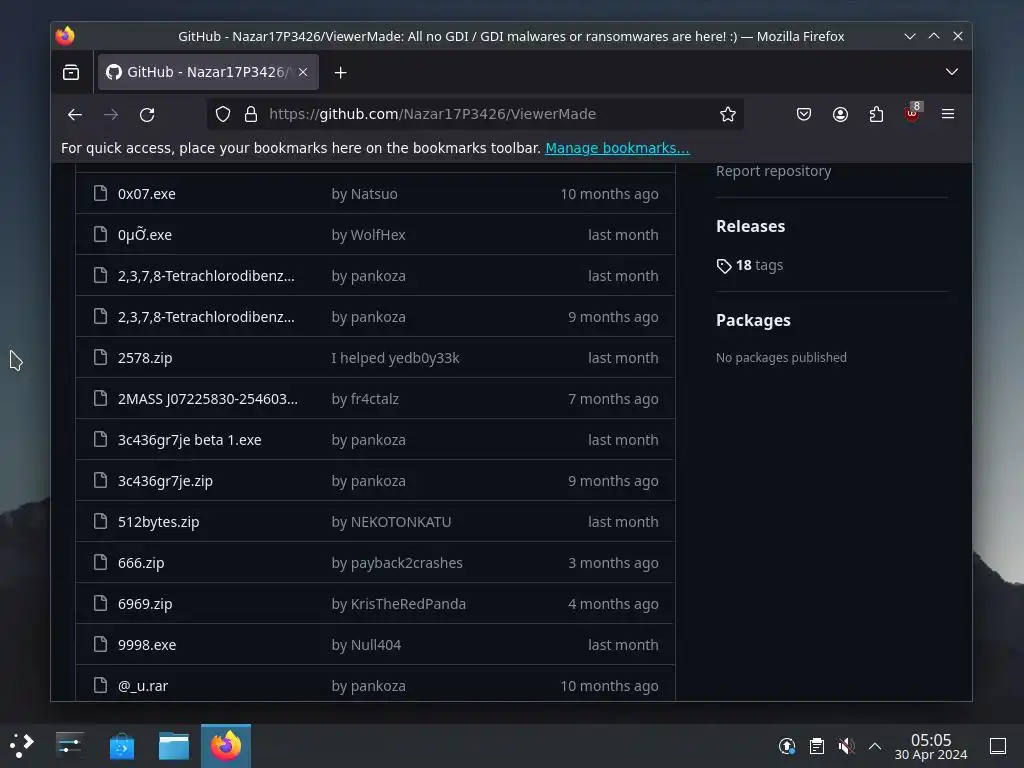This screenshot has width=1024, height=768.
Task: Click file icon beside 9998.exe
Action: pyautogui.click(x=100, y=645)
